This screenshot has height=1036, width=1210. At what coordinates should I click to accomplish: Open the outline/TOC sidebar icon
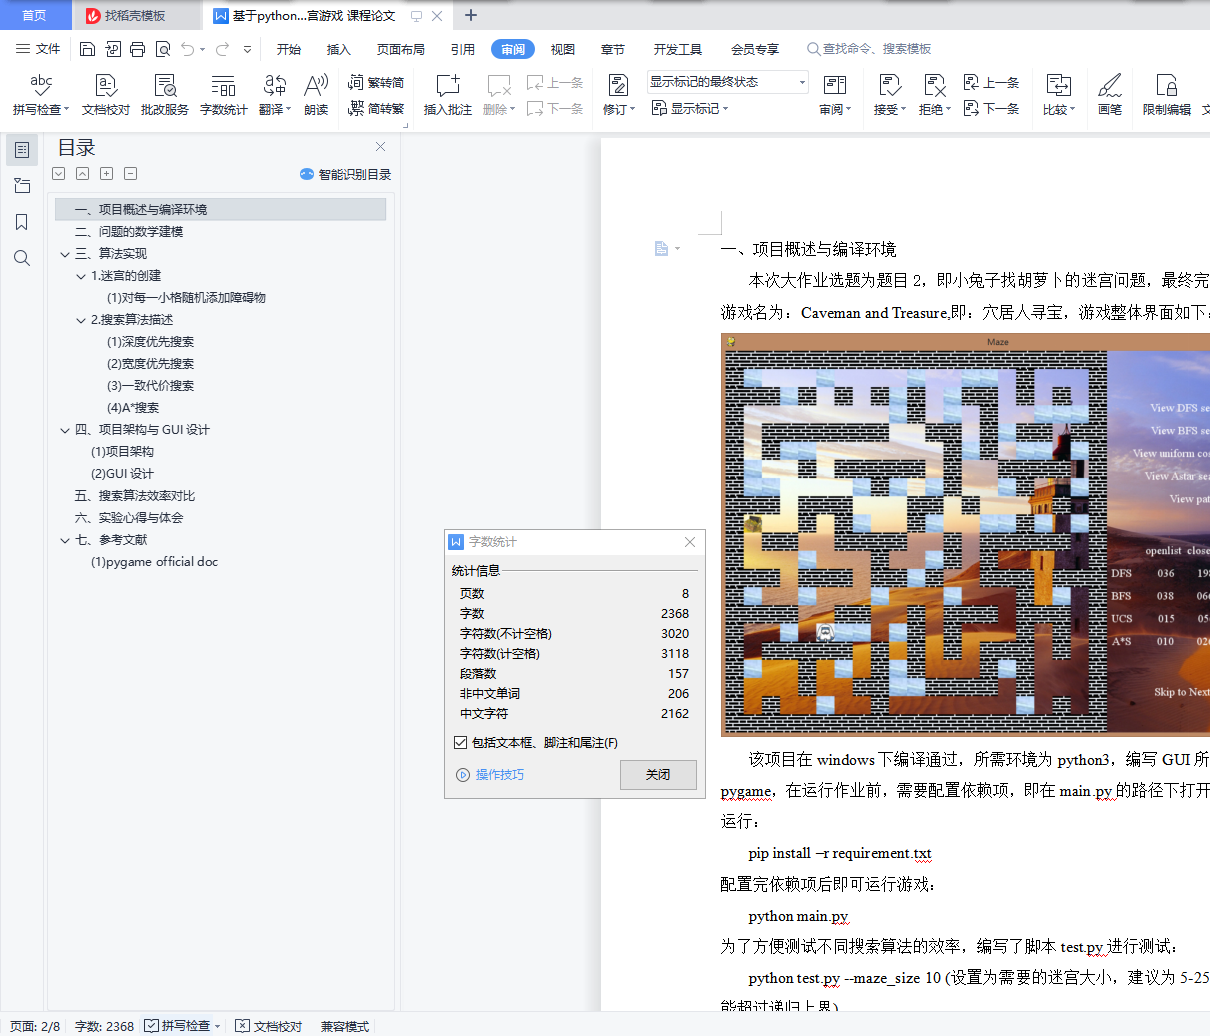pyautogui.click(x=22, y=150)
